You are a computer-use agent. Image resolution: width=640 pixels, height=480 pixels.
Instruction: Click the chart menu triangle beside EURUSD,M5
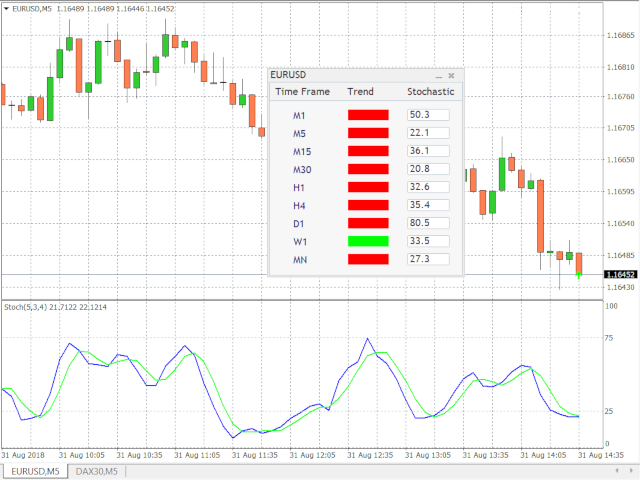point(6,8)
